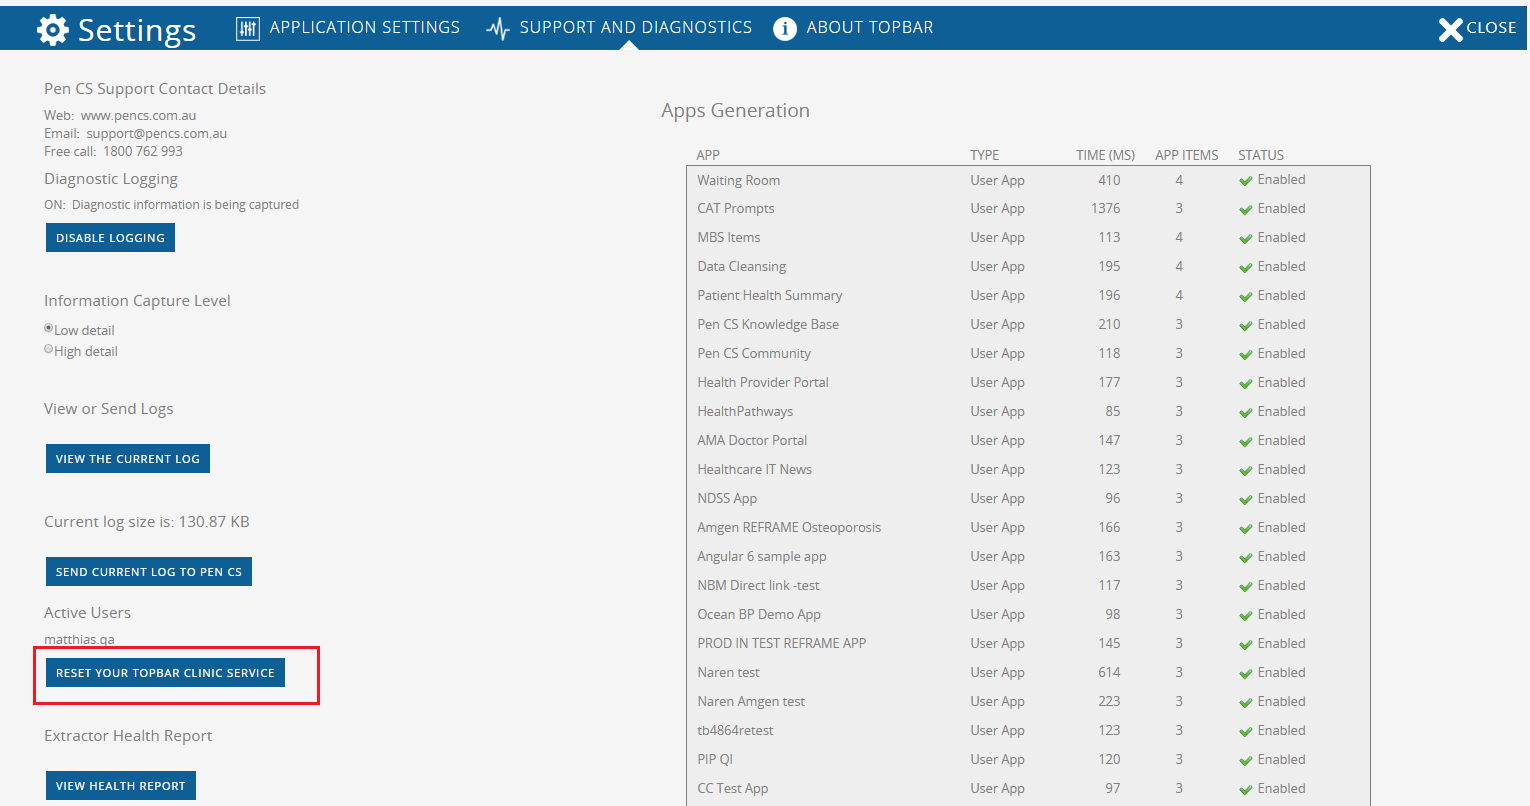Select the CAT Prompts app name

(x=735, y=208)
